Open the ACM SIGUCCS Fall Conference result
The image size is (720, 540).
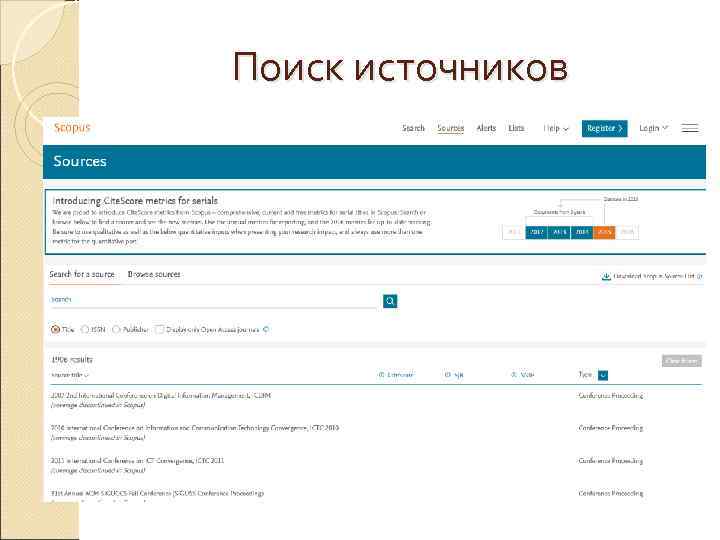point(157,493)
